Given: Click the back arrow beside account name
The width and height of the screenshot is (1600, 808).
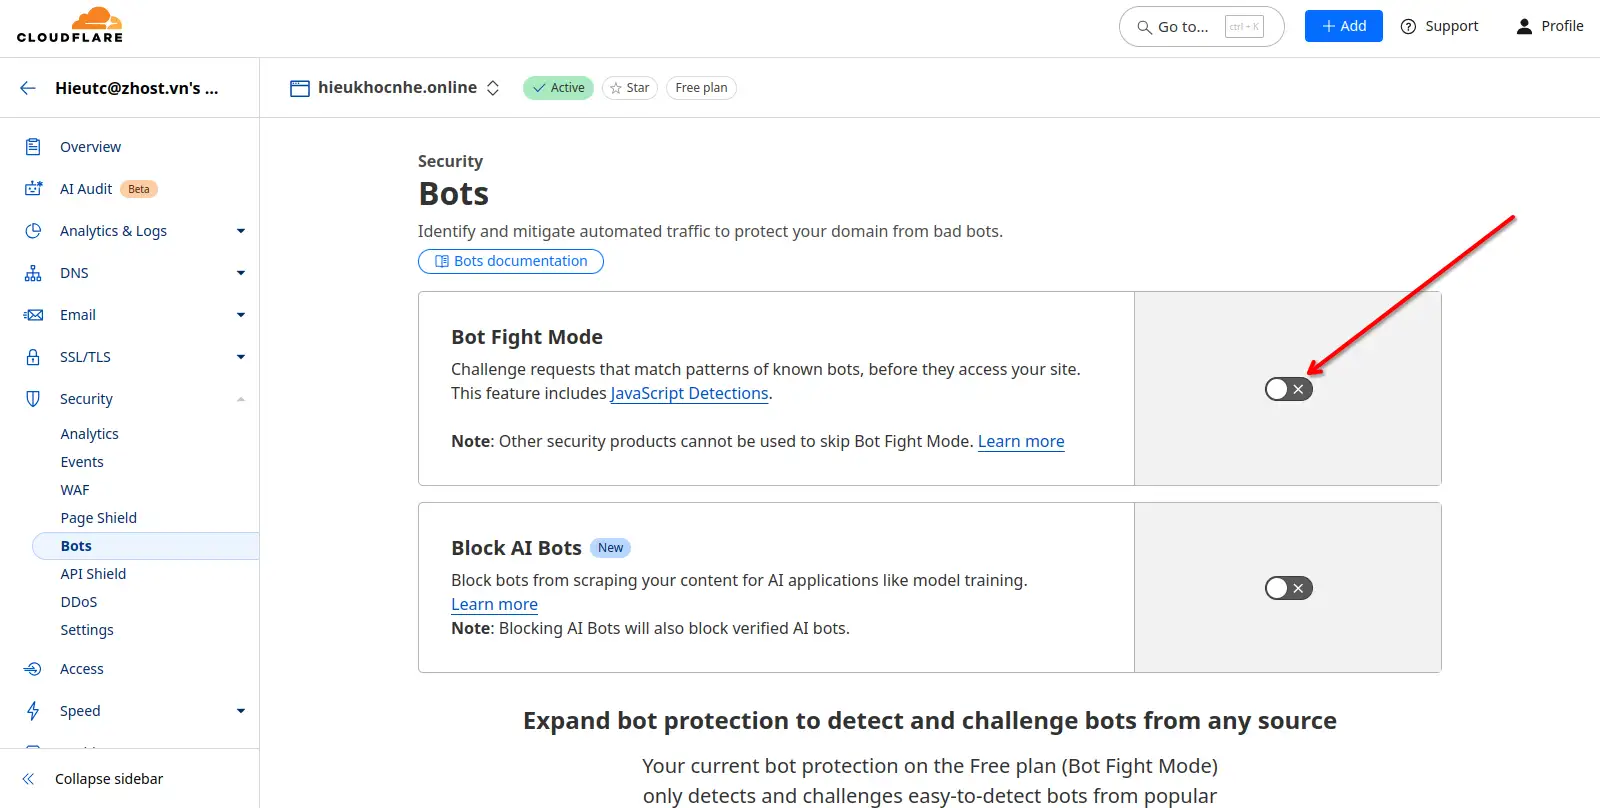Looking at the screenshot, I should pos(28,88).
